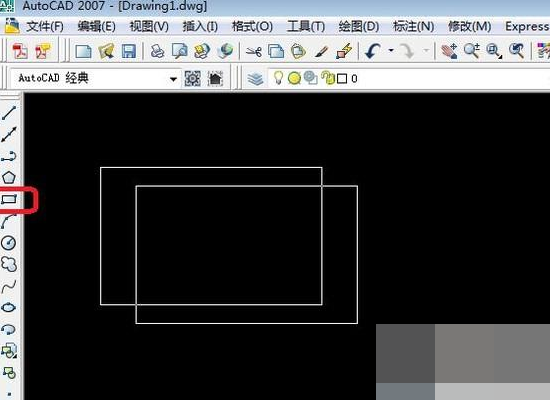
Task: Click the layer 0 color swatch square
Action: click(x=342, y=79)
